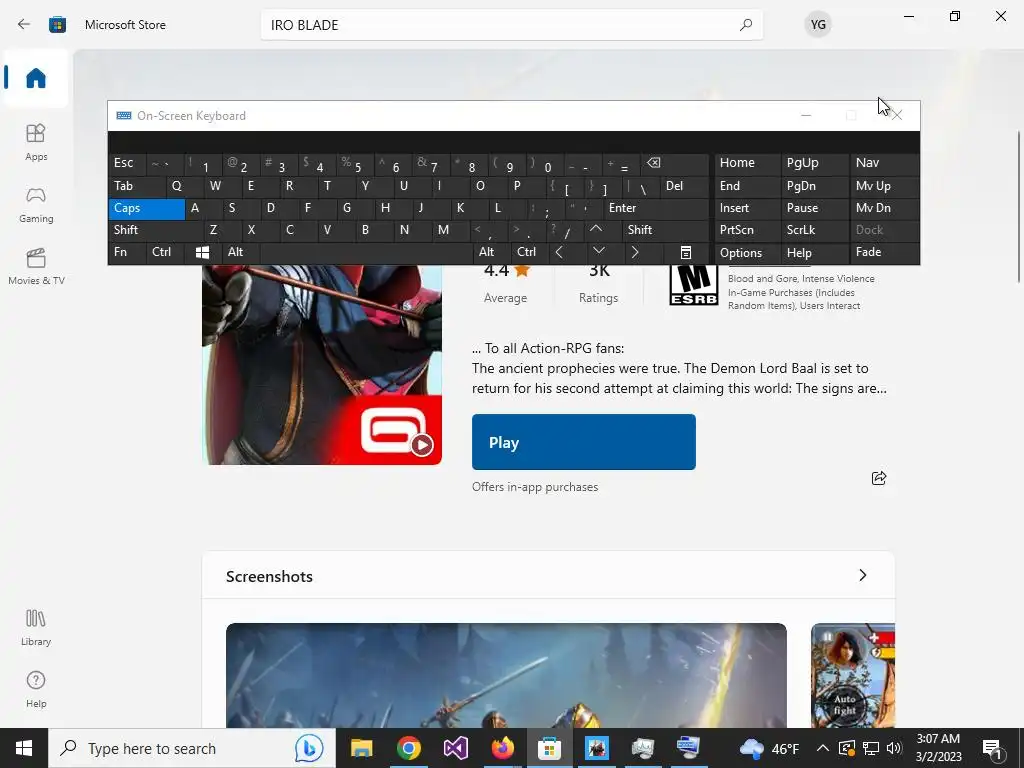
Task: Play the trailer on the game artwork
Action: pyautogui.click(x=422, y=445)
